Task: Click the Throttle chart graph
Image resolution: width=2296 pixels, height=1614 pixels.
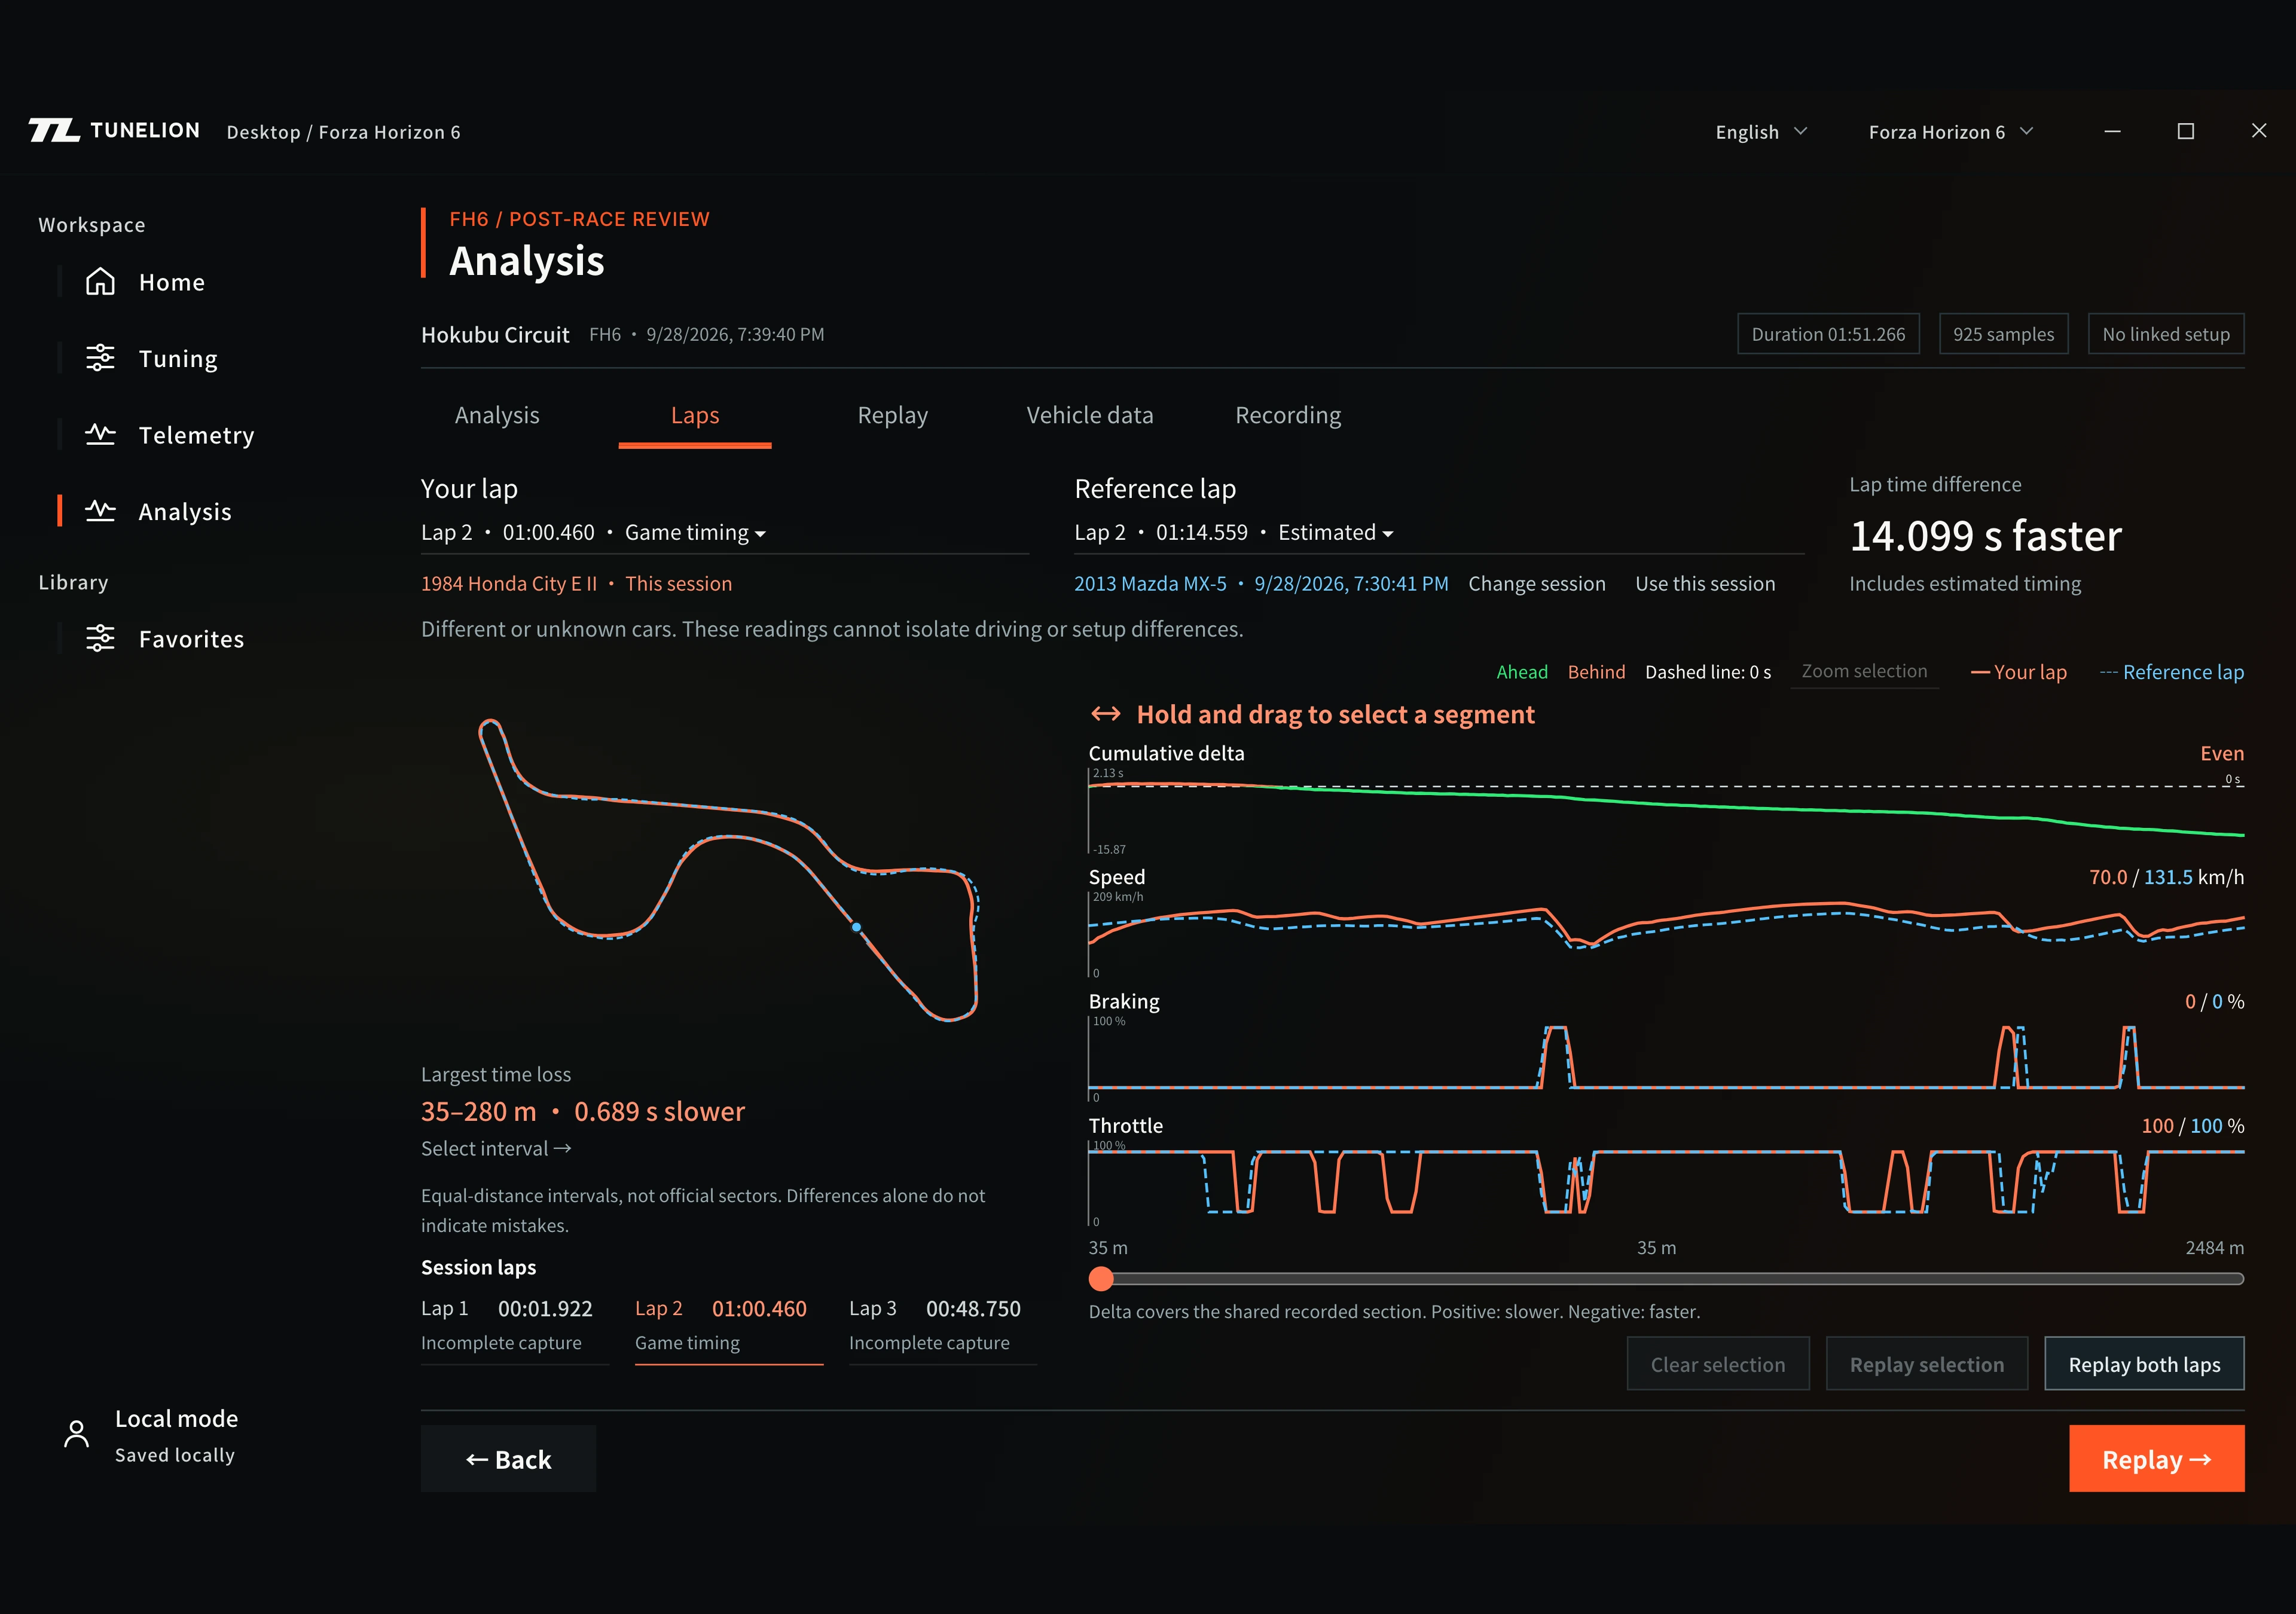Action: pos(1666,1183)
